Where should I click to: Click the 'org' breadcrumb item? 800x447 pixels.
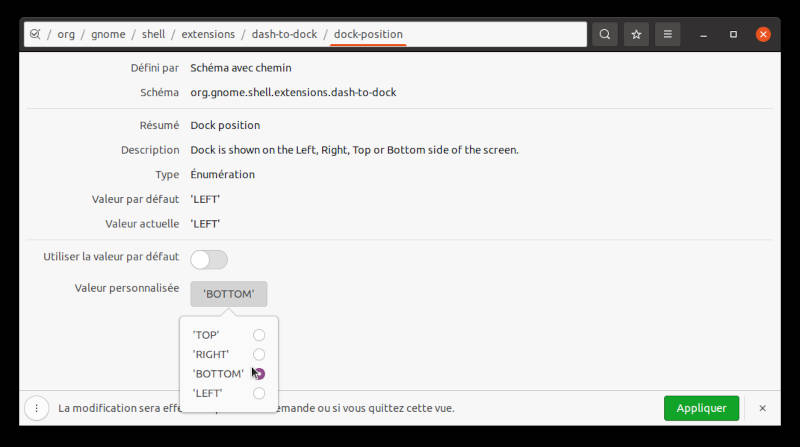pos(66,34)
